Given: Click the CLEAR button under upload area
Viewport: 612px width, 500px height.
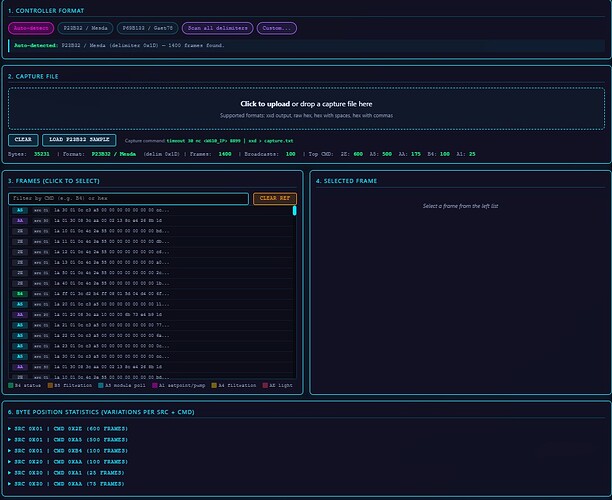Looking at the screenshot, I should (23, 140).
